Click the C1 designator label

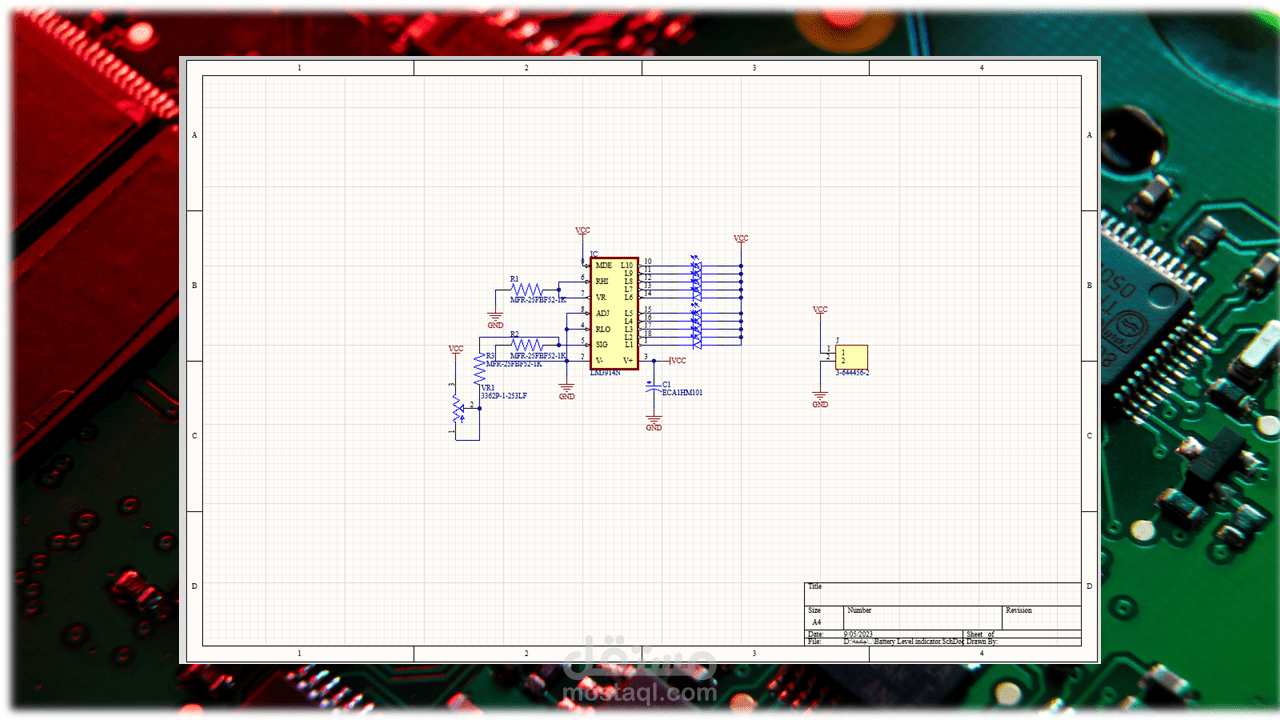667,384
